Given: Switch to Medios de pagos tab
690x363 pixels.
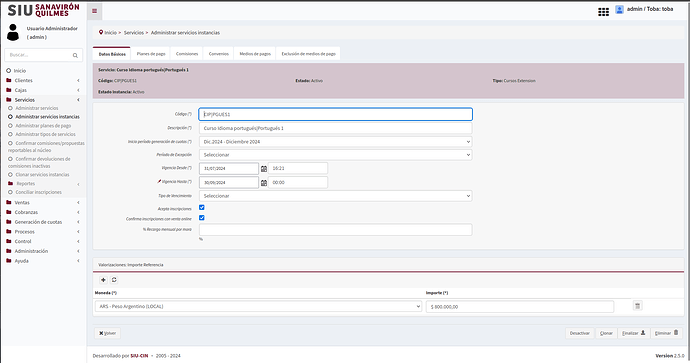Looking at the screenshot, I should point(255,54).
